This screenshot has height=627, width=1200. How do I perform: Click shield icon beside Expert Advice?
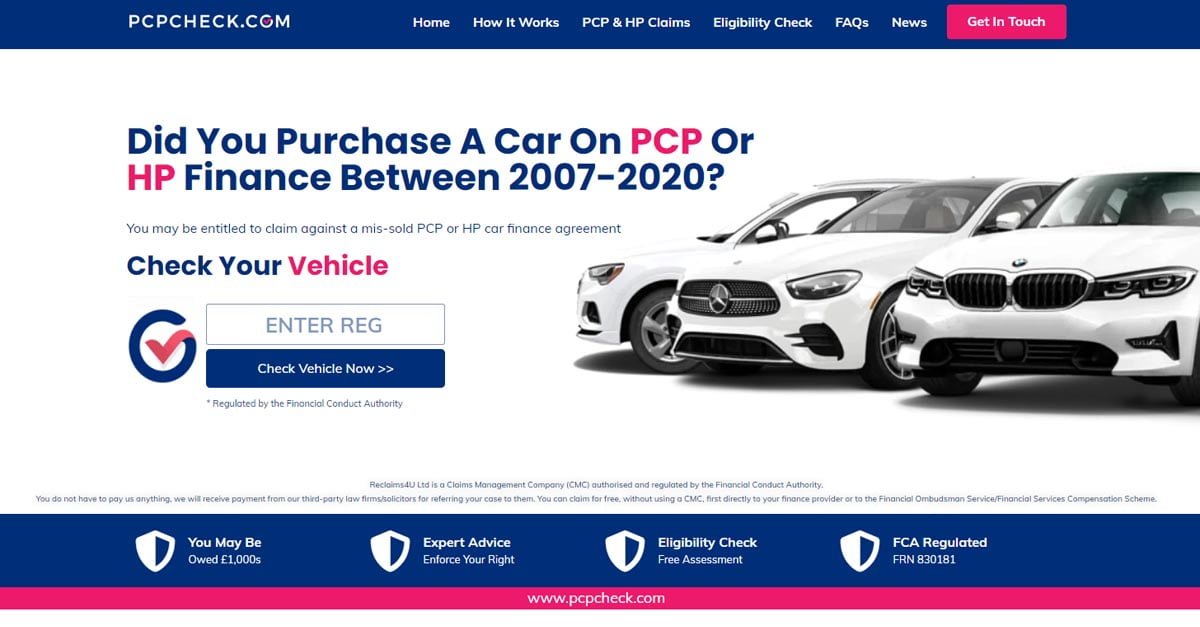click(390, 551)
